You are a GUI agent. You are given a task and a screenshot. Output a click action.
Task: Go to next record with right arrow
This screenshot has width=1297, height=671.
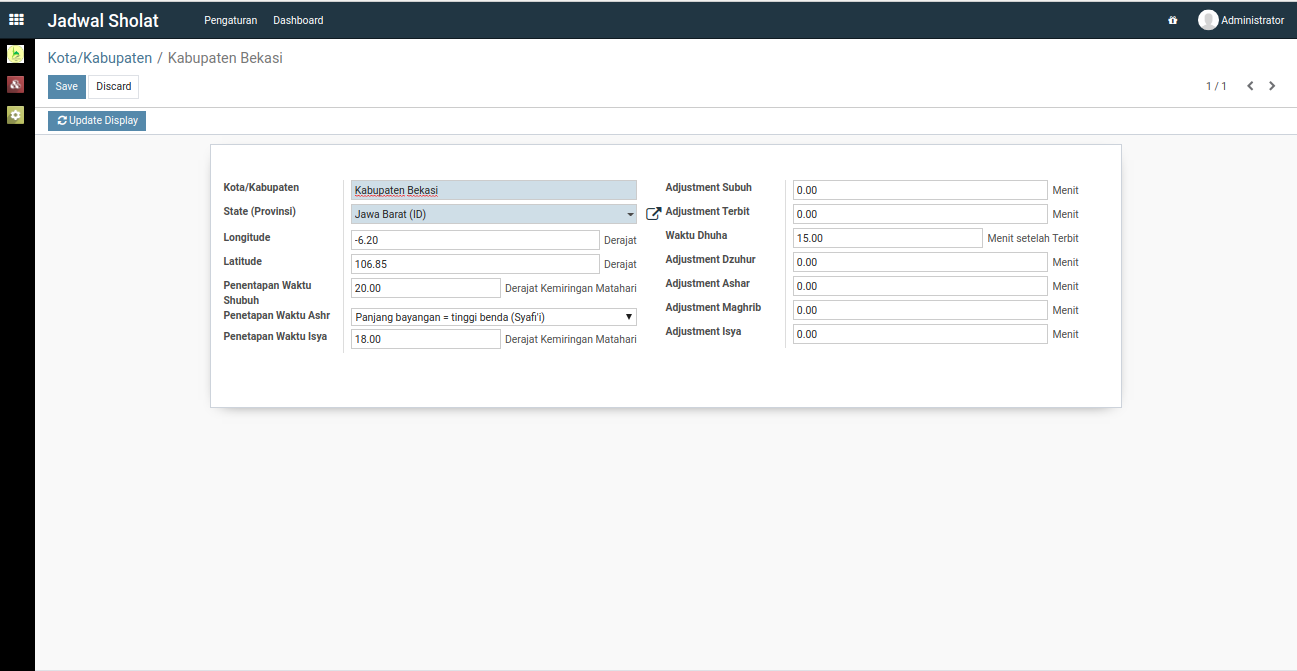1272,86
